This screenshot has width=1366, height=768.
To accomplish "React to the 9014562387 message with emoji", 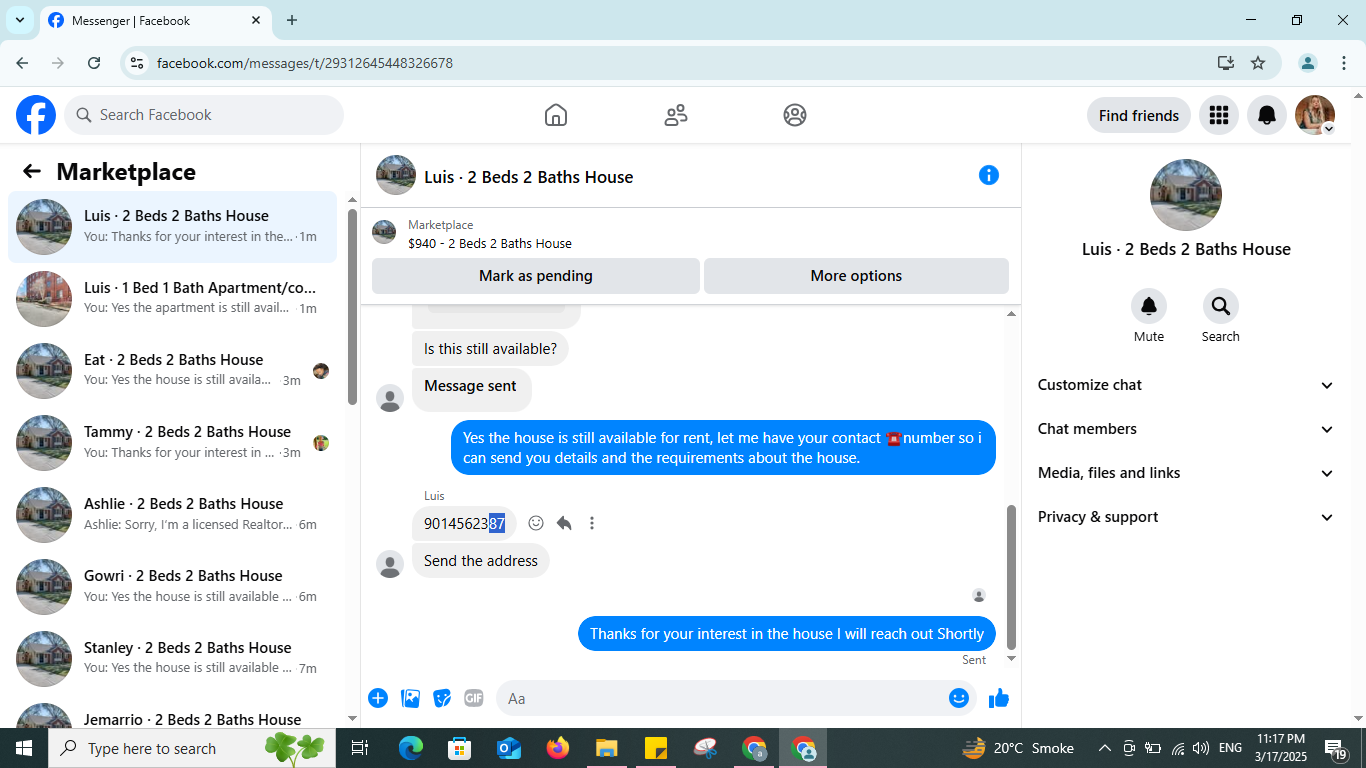I will (536, 523).
